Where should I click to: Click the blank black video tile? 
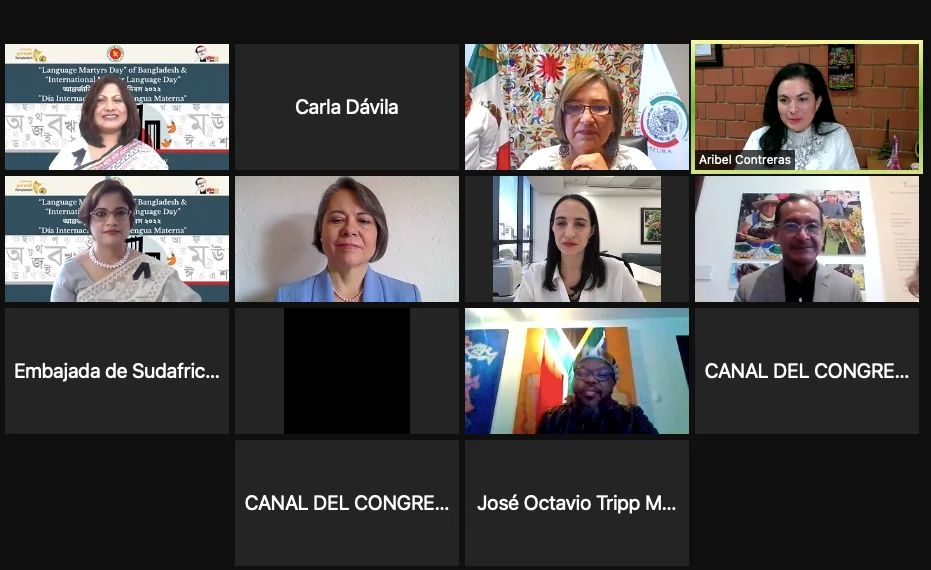[x=347, y=370]
